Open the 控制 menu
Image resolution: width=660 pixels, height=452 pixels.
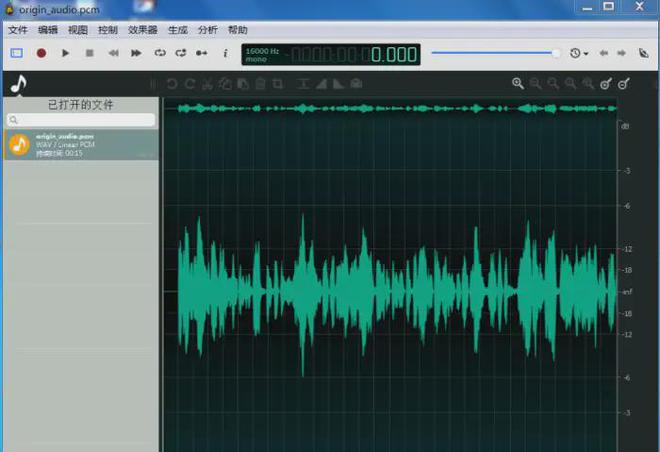(x=108, y=30)
